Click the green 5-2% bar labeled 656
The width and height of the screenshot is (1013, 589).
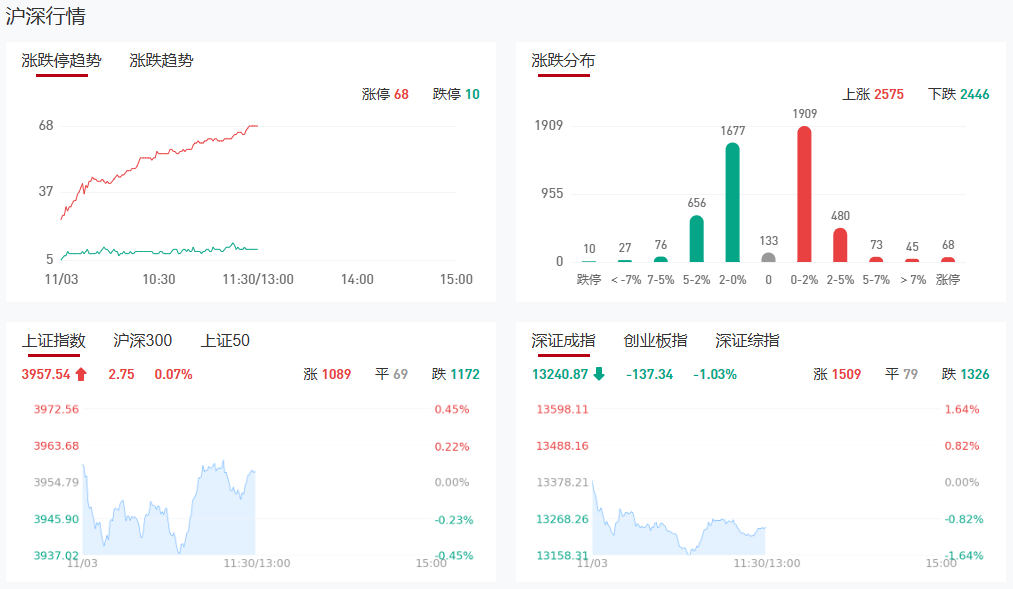click(x=696, y=238)
